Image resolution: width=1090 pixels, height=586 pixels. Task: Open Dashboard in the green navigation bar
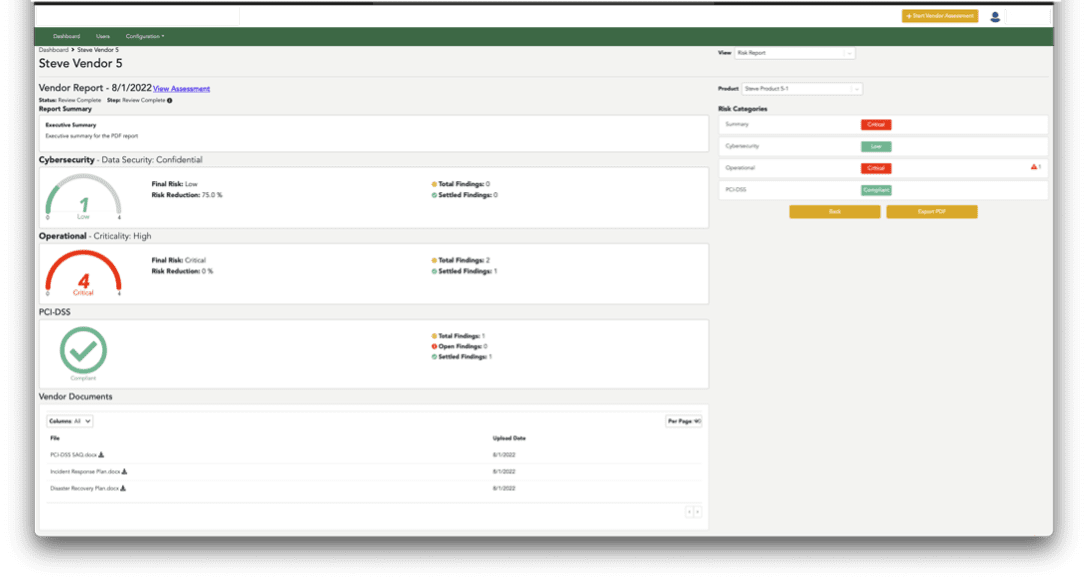click(67, 36)
